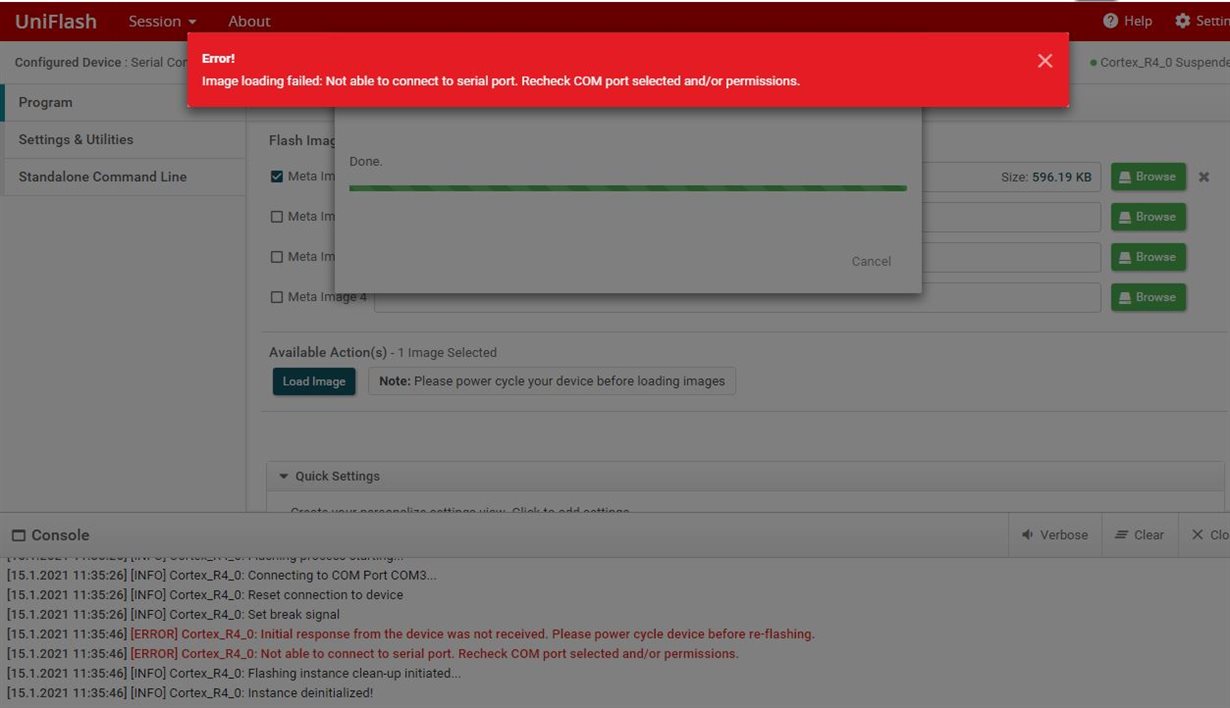Browse for the first meta image file
This screenshot has height=708, width=1230.
[1148, 177]
